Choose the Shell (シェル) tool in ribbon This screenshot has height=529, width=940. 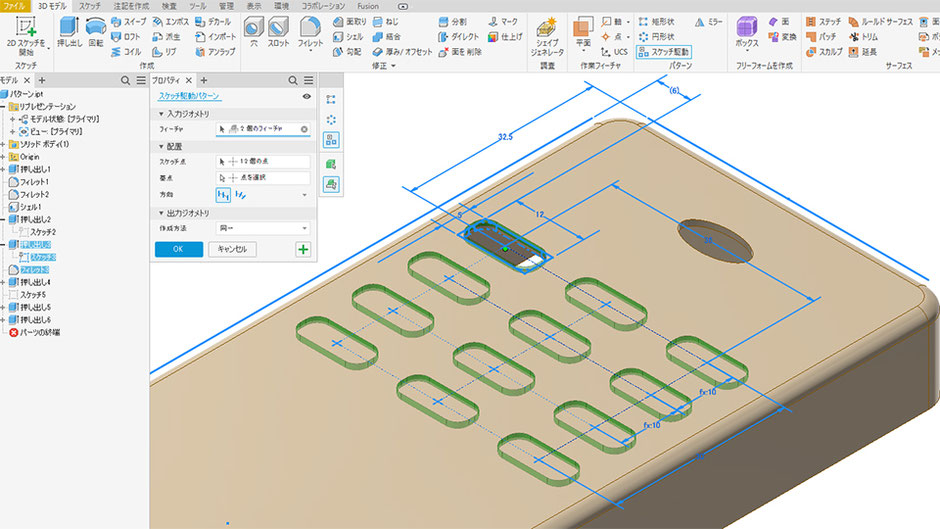coord(348,37)
